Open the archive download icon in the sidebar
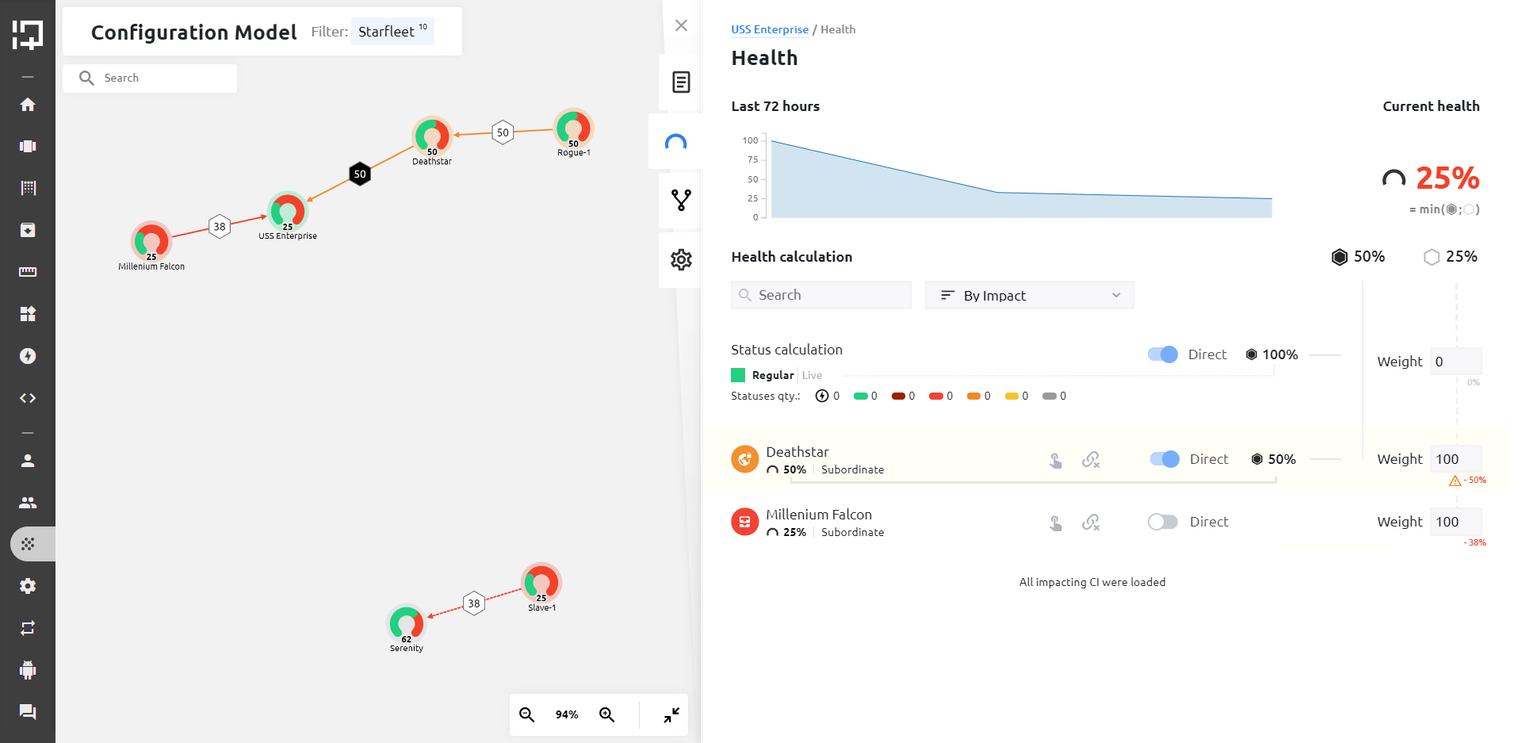Viewport: 1522px width, 743px height. [x=28, y=230]
